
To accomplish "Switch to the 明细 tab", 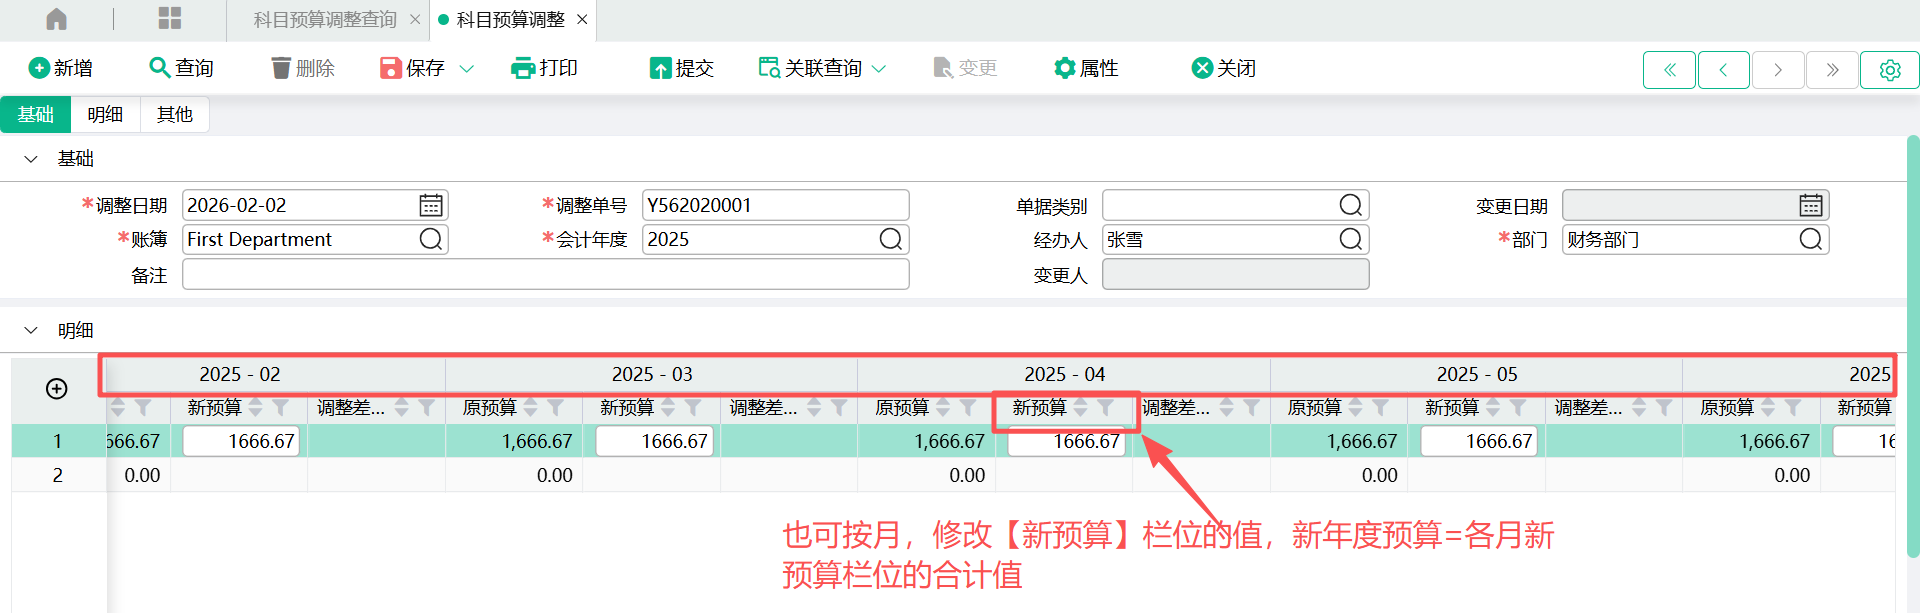I will [105, 115].
